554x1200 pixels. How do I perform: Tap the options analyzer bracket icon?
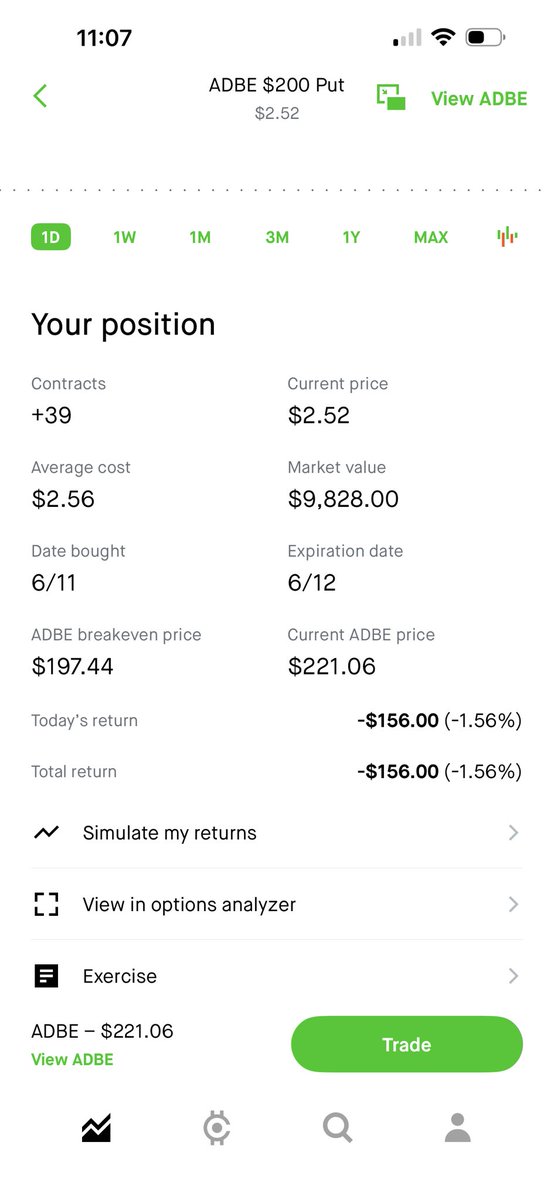coord(46,905)
